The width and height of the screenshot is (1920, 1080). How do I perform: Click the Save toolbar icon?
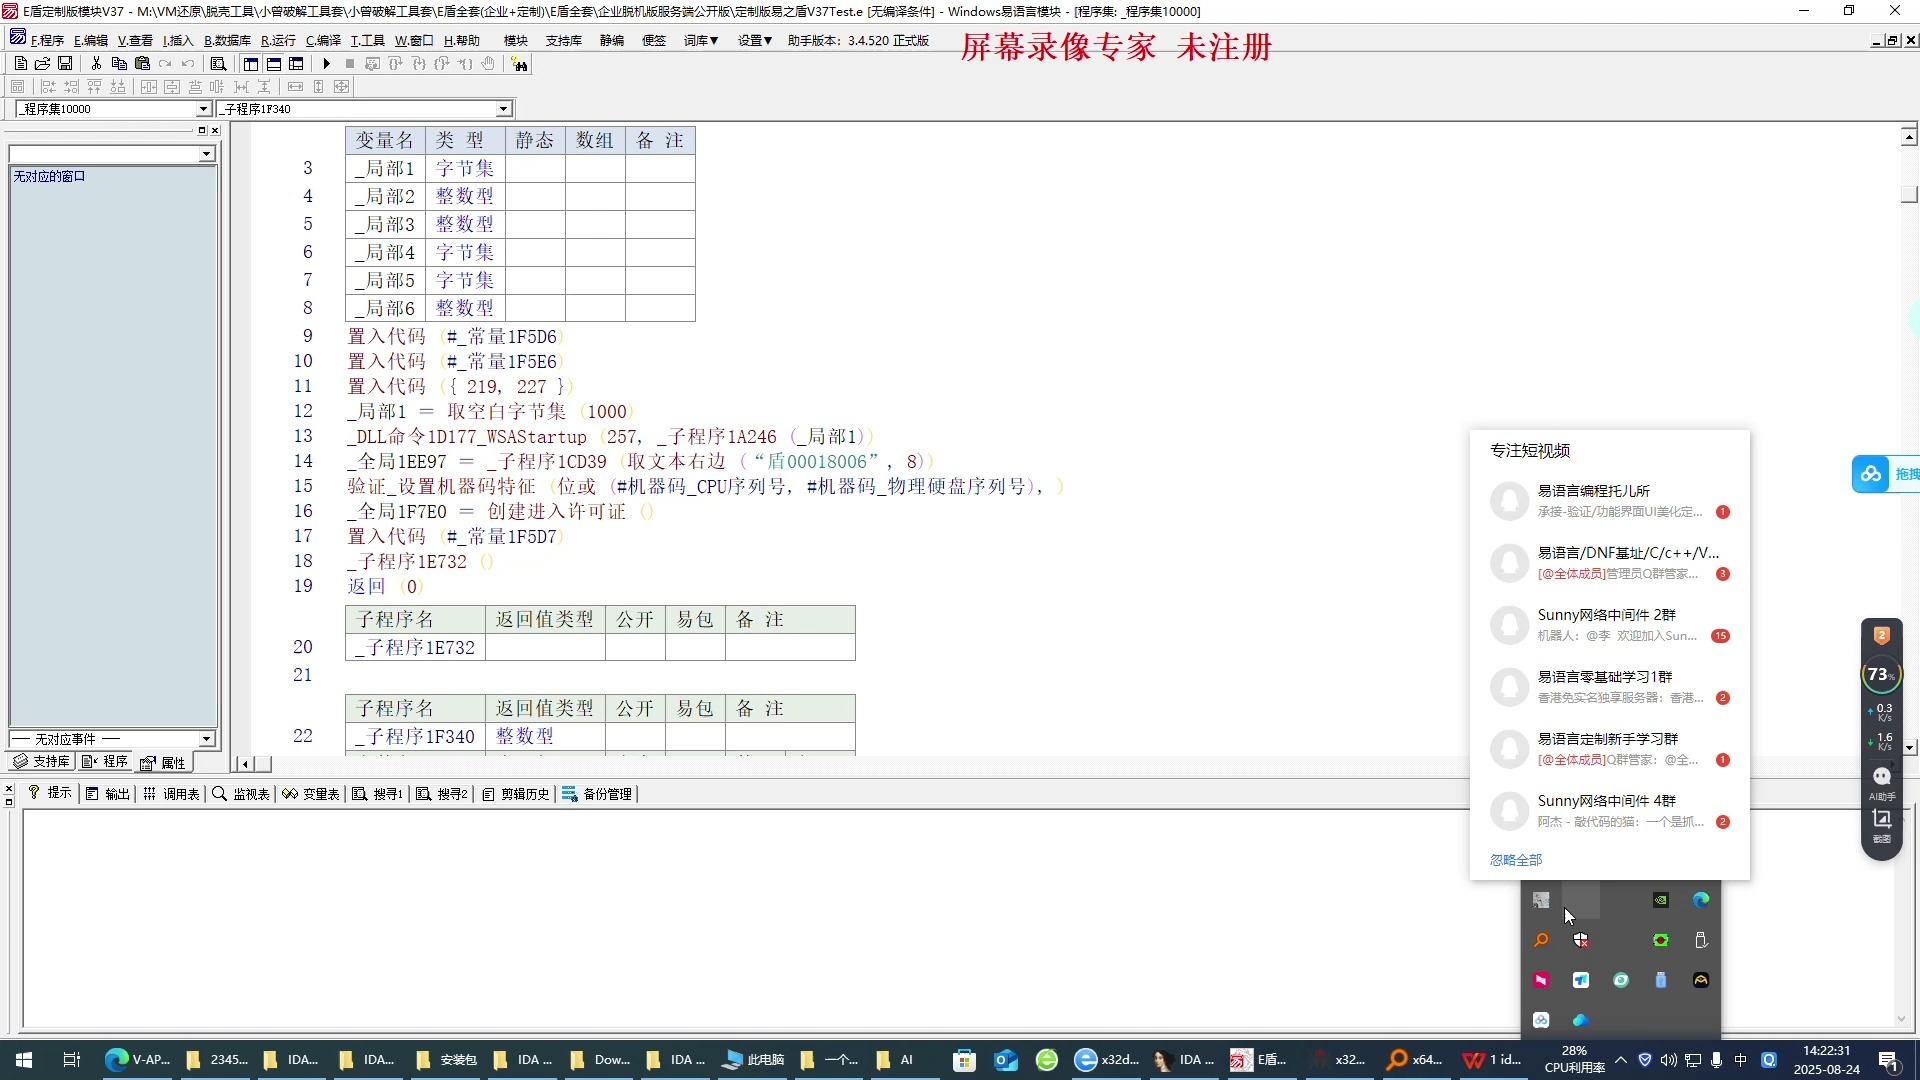coord(65,63)
